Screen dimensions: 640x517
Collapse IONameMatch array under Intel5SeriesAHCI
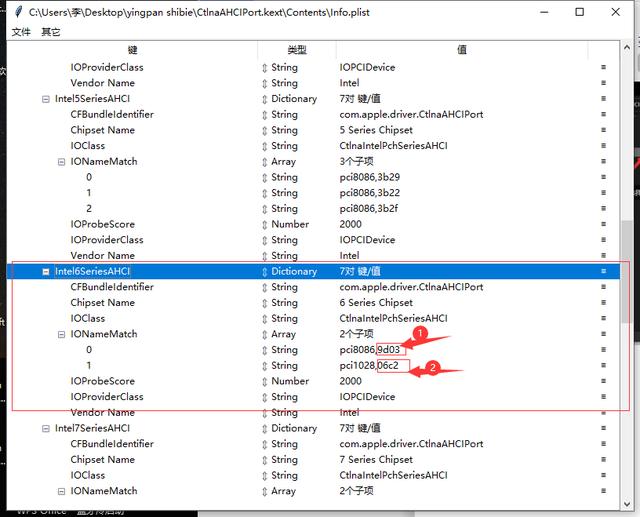pos(61,162)
